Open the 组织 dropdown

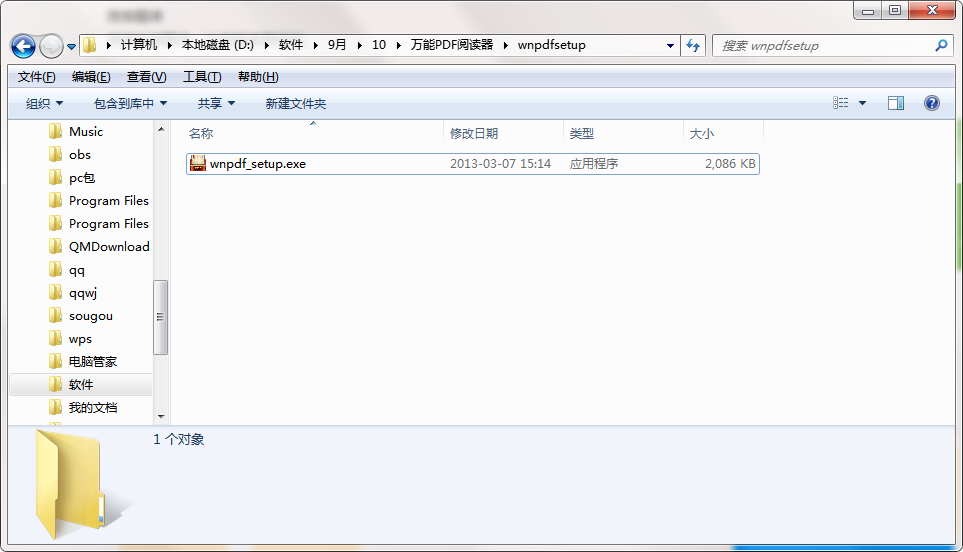[x=44, y=103]
